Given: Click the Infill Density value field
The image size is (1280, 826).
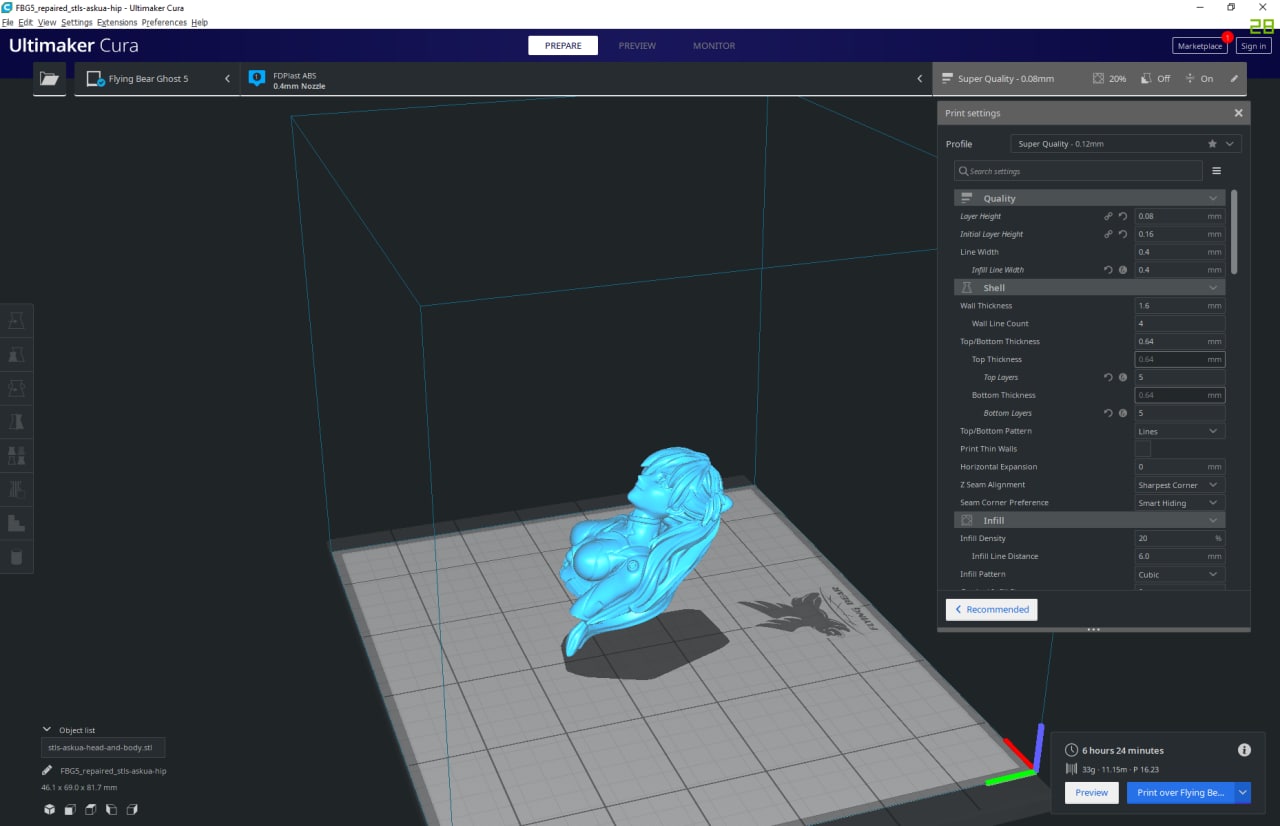Looking at the screenshot, I should pos(1180,538).
